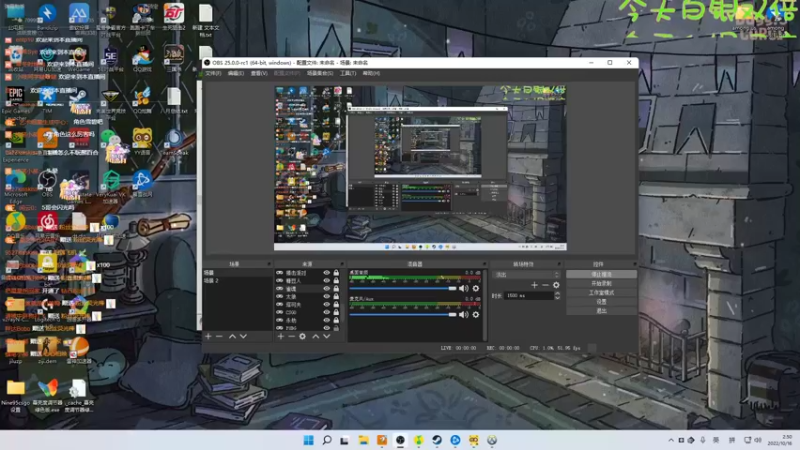Click the Windows Start button
Viewport: 800px width, 450px height.
pyautogui.click(x=308, y=440)
